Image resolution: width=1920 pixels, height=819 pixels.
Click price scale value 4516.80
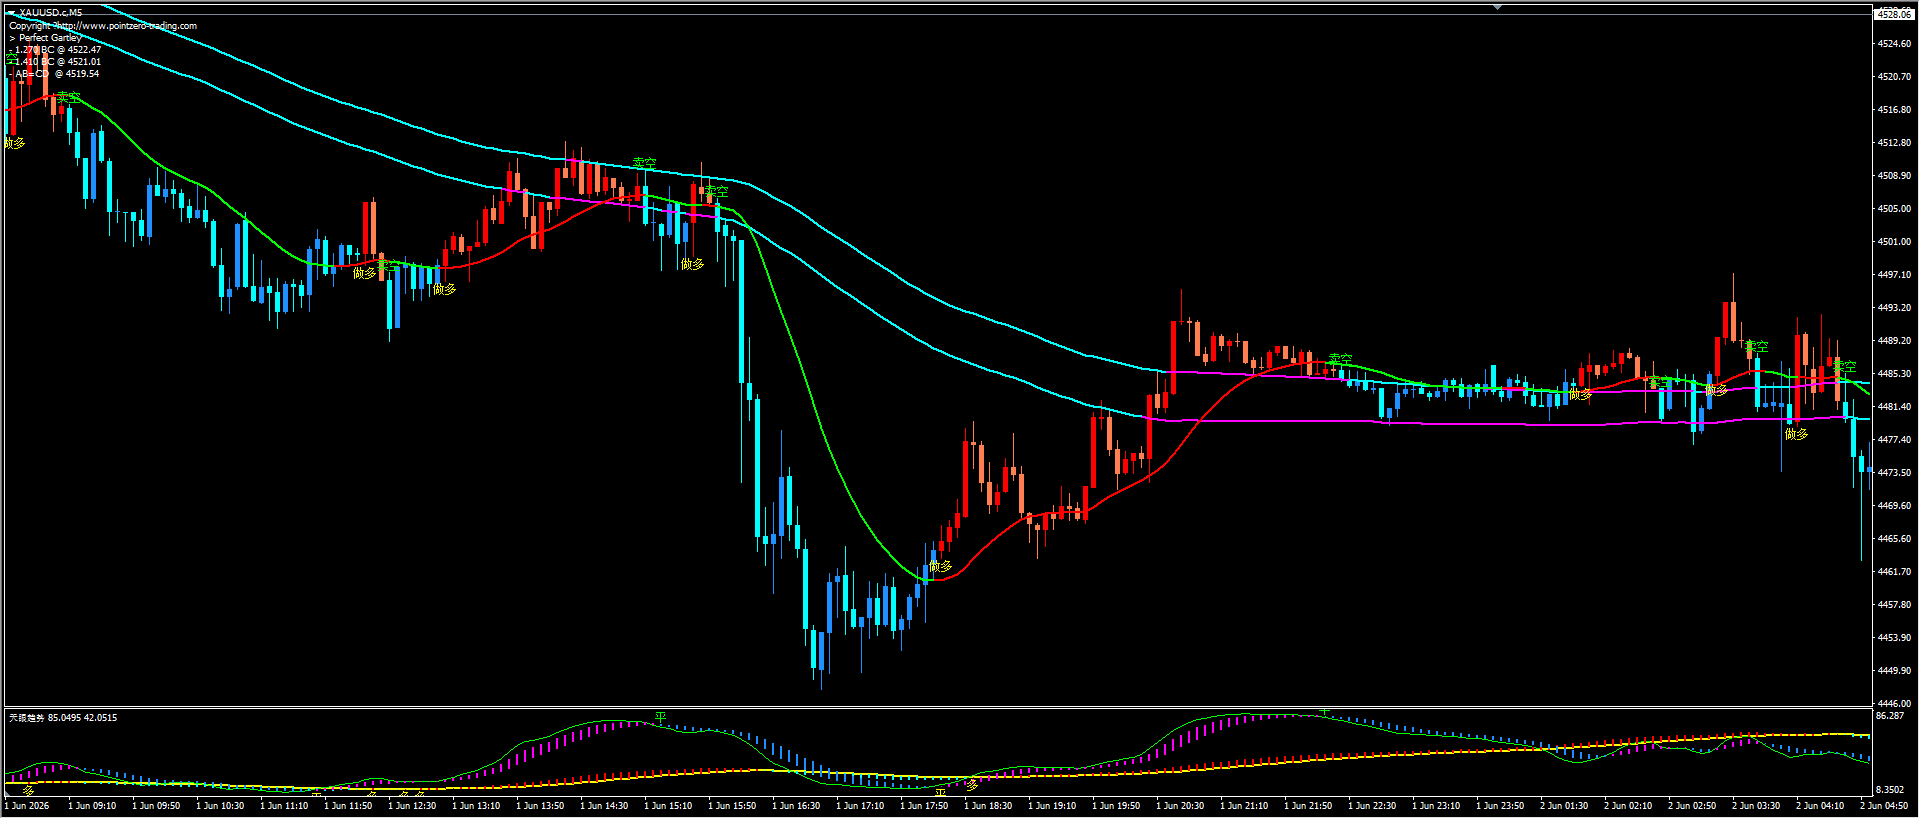point(1894,110)
